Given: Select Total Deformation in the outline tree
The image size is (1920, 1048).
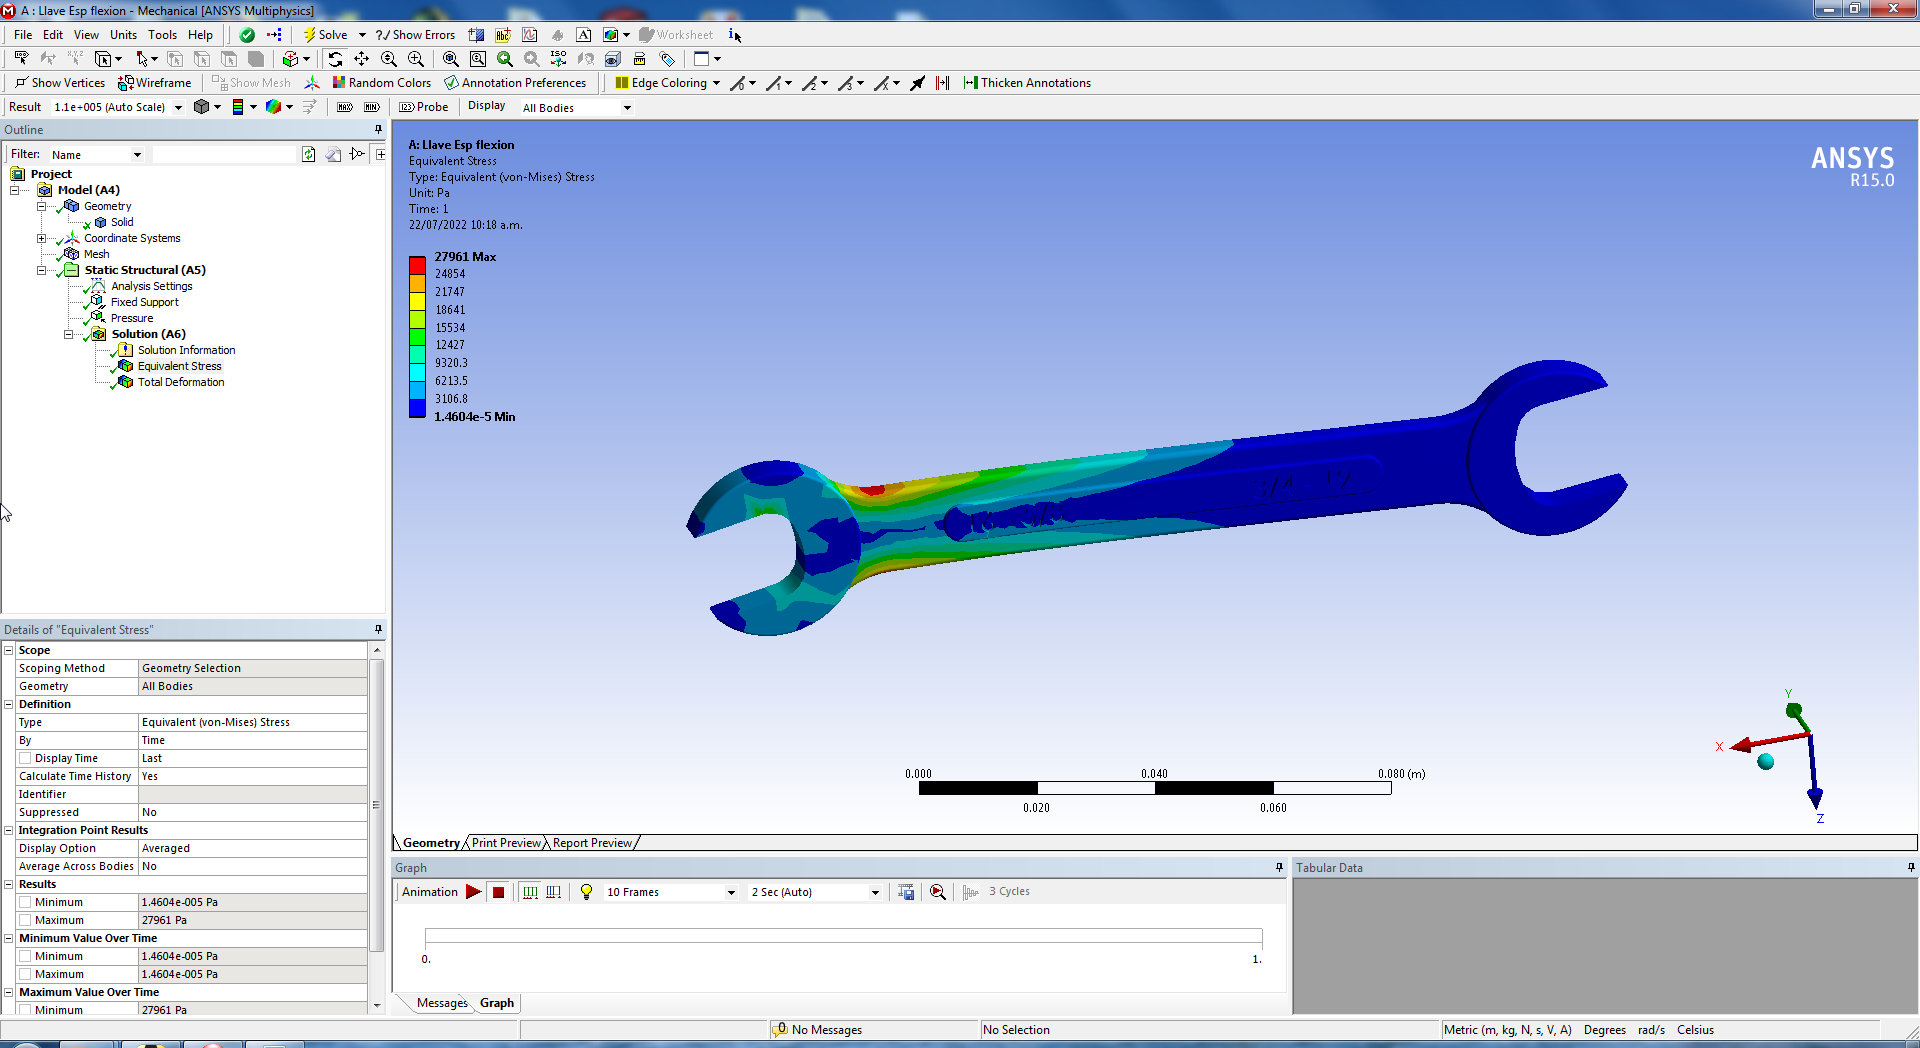Looking at the screenshot, I should [x=180, y=382].
